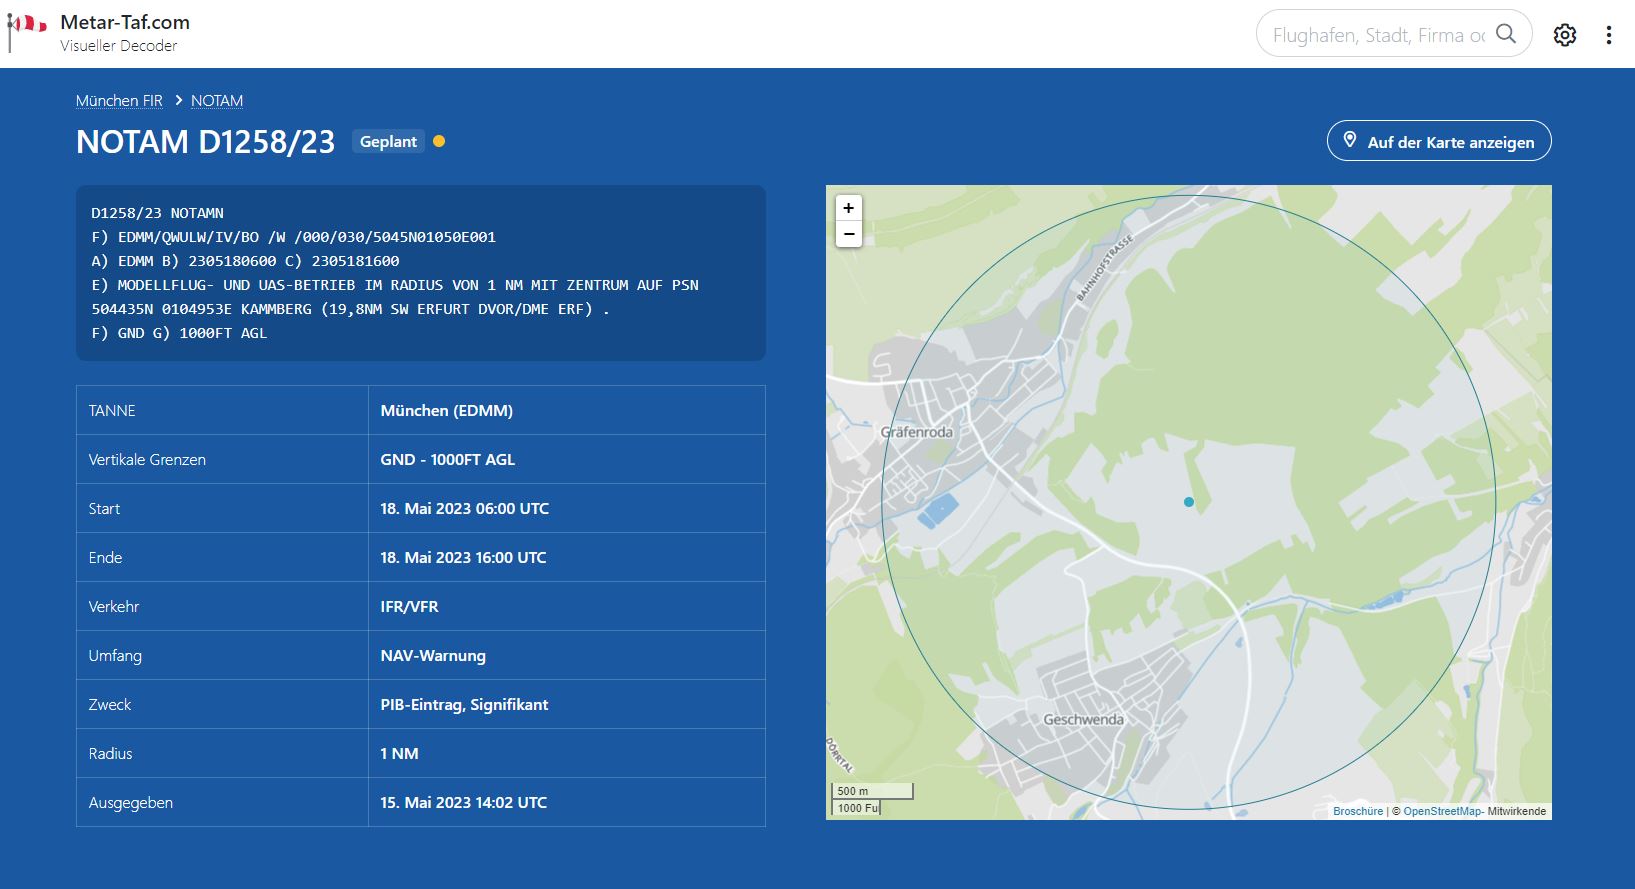
Task: Zoom in on the map
Action: [x=848, y=208]
